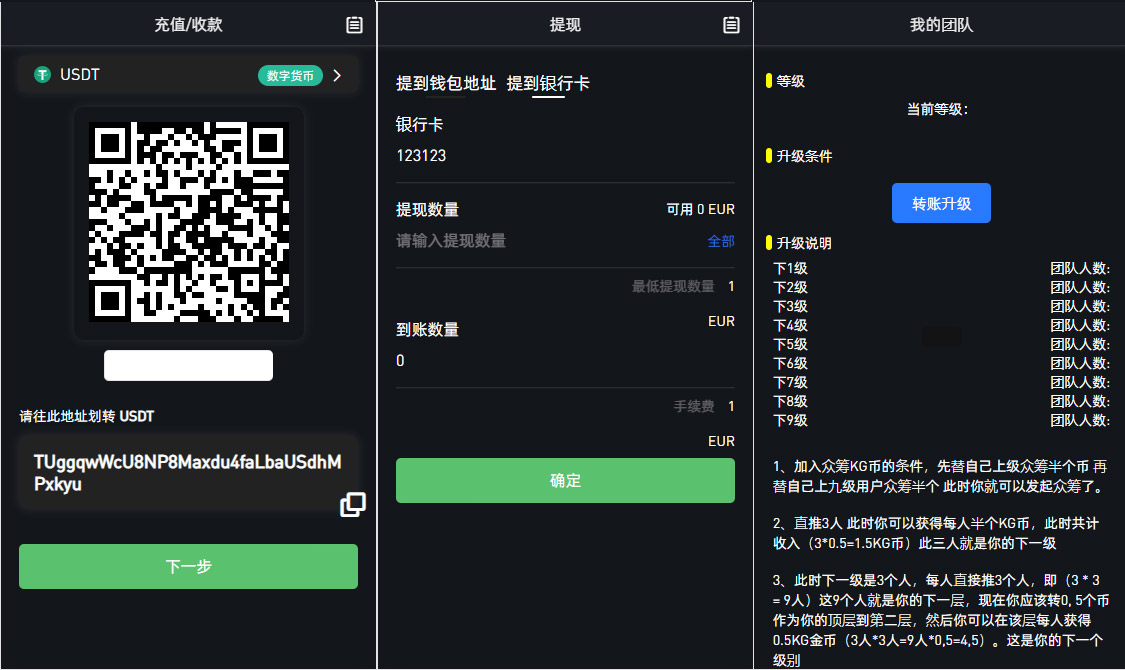Click the 等级 section heading
1125x670 pixels.
tap(790, 81)
